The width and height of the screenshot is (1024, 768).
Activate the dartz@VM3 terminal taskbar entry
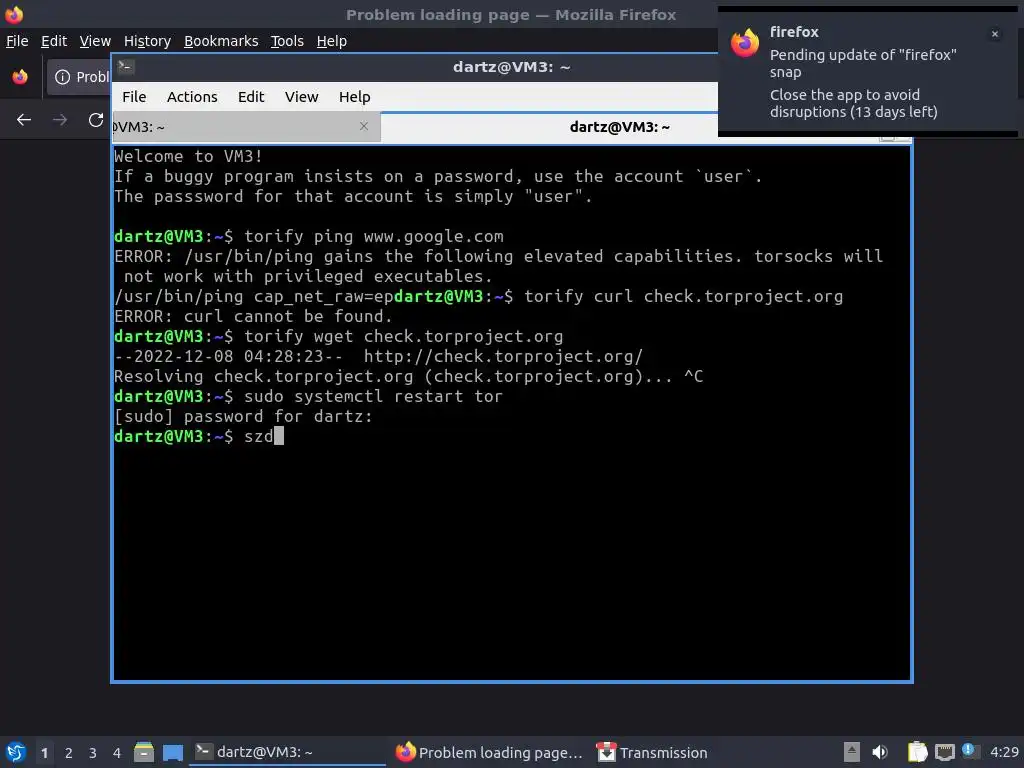coord(287,752)
